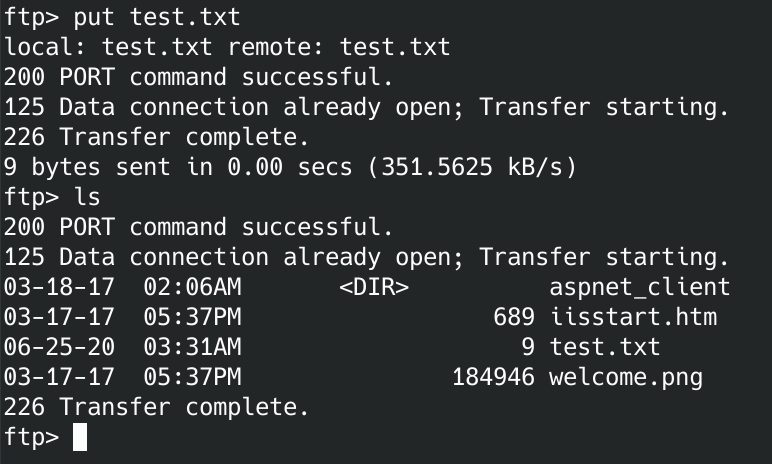This screenshot has height=464, width=772.
Task: Click the iisstart.htm file name
Action: [633, 318]
